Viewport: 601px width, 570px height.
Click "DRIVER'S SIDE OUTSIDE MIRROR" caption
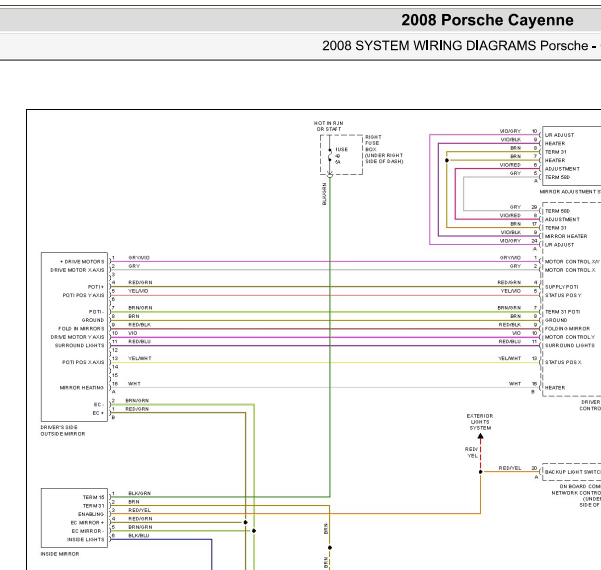[x=63, y=430]
